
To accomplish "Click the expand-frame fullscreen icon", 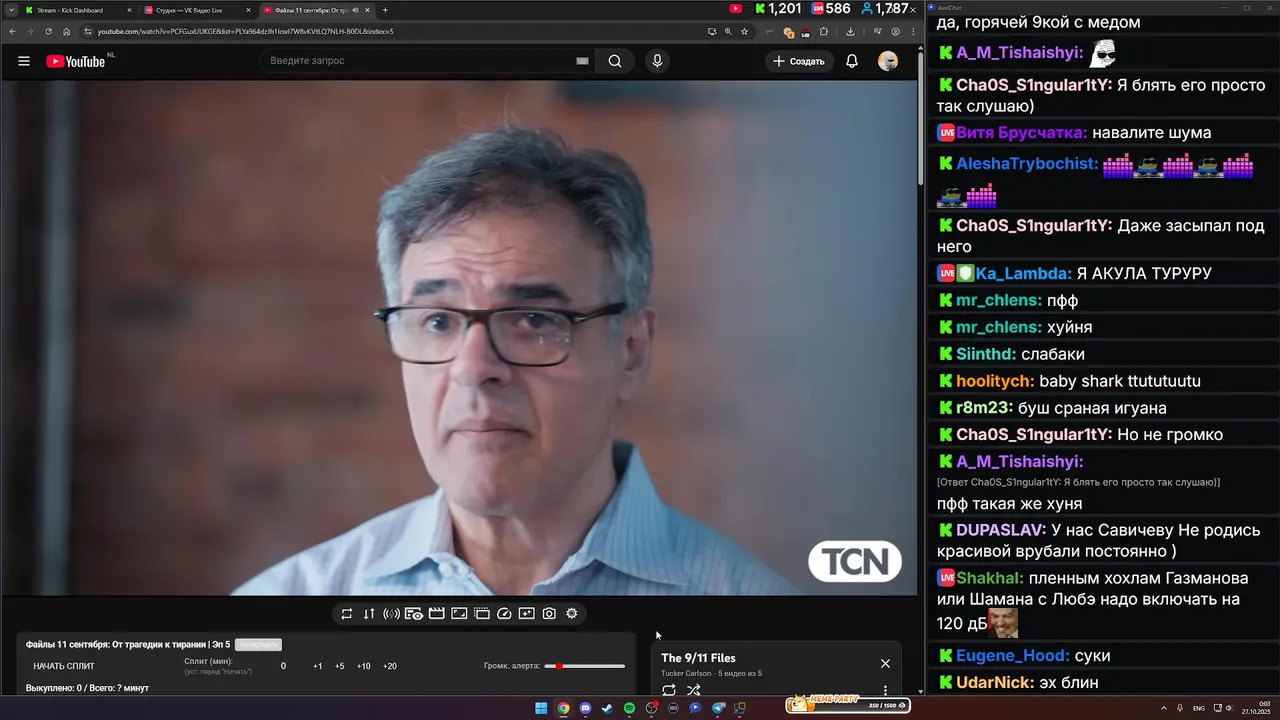I will pos(459,614).
